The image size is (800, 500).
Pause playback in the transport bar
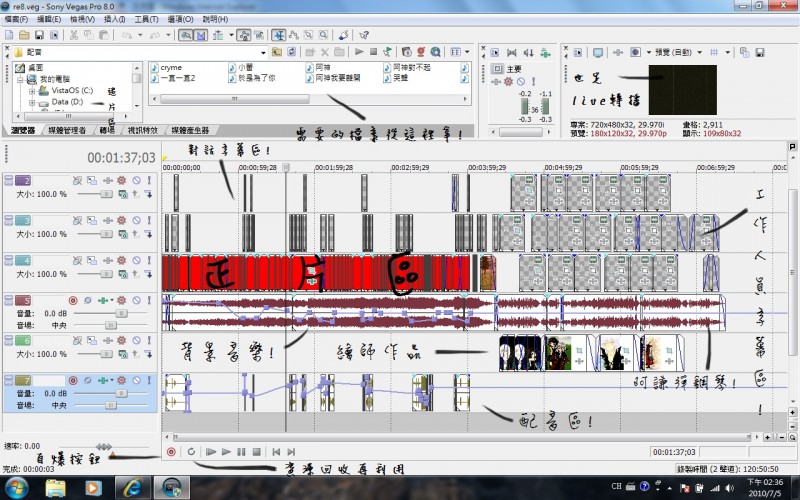coord(241,452)
